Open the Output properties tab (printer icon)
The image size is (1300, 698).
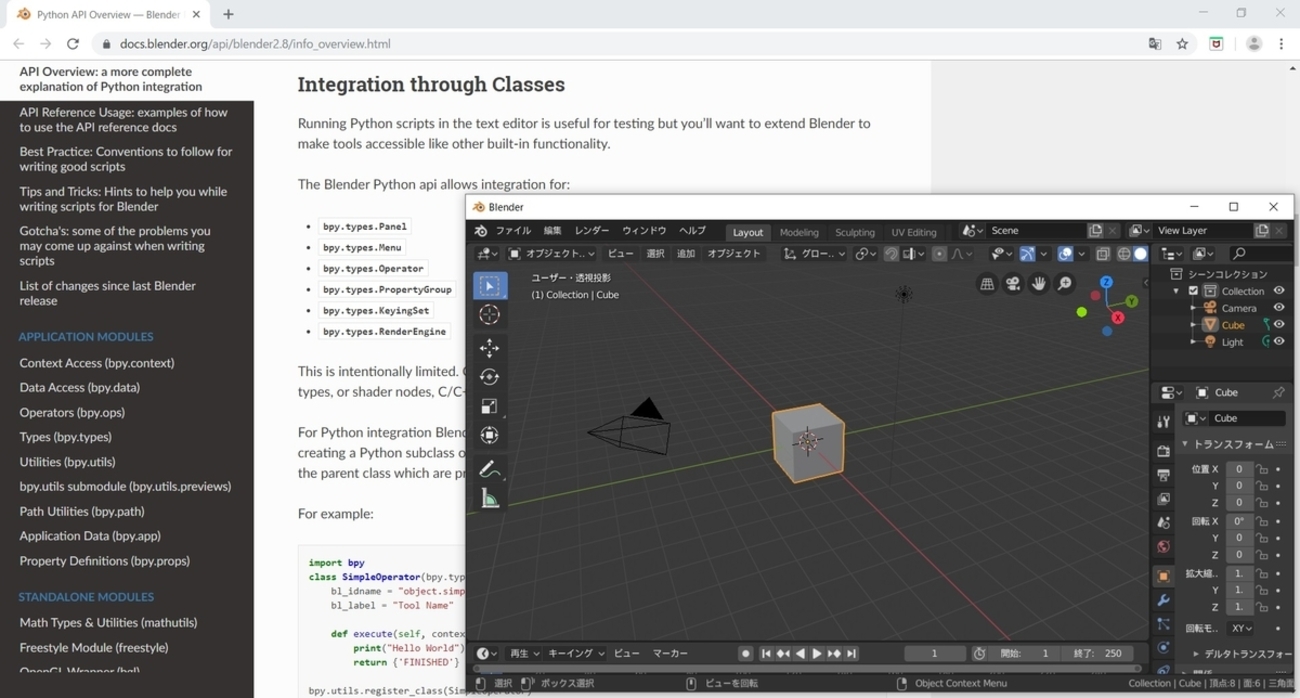click(1163, 475)
